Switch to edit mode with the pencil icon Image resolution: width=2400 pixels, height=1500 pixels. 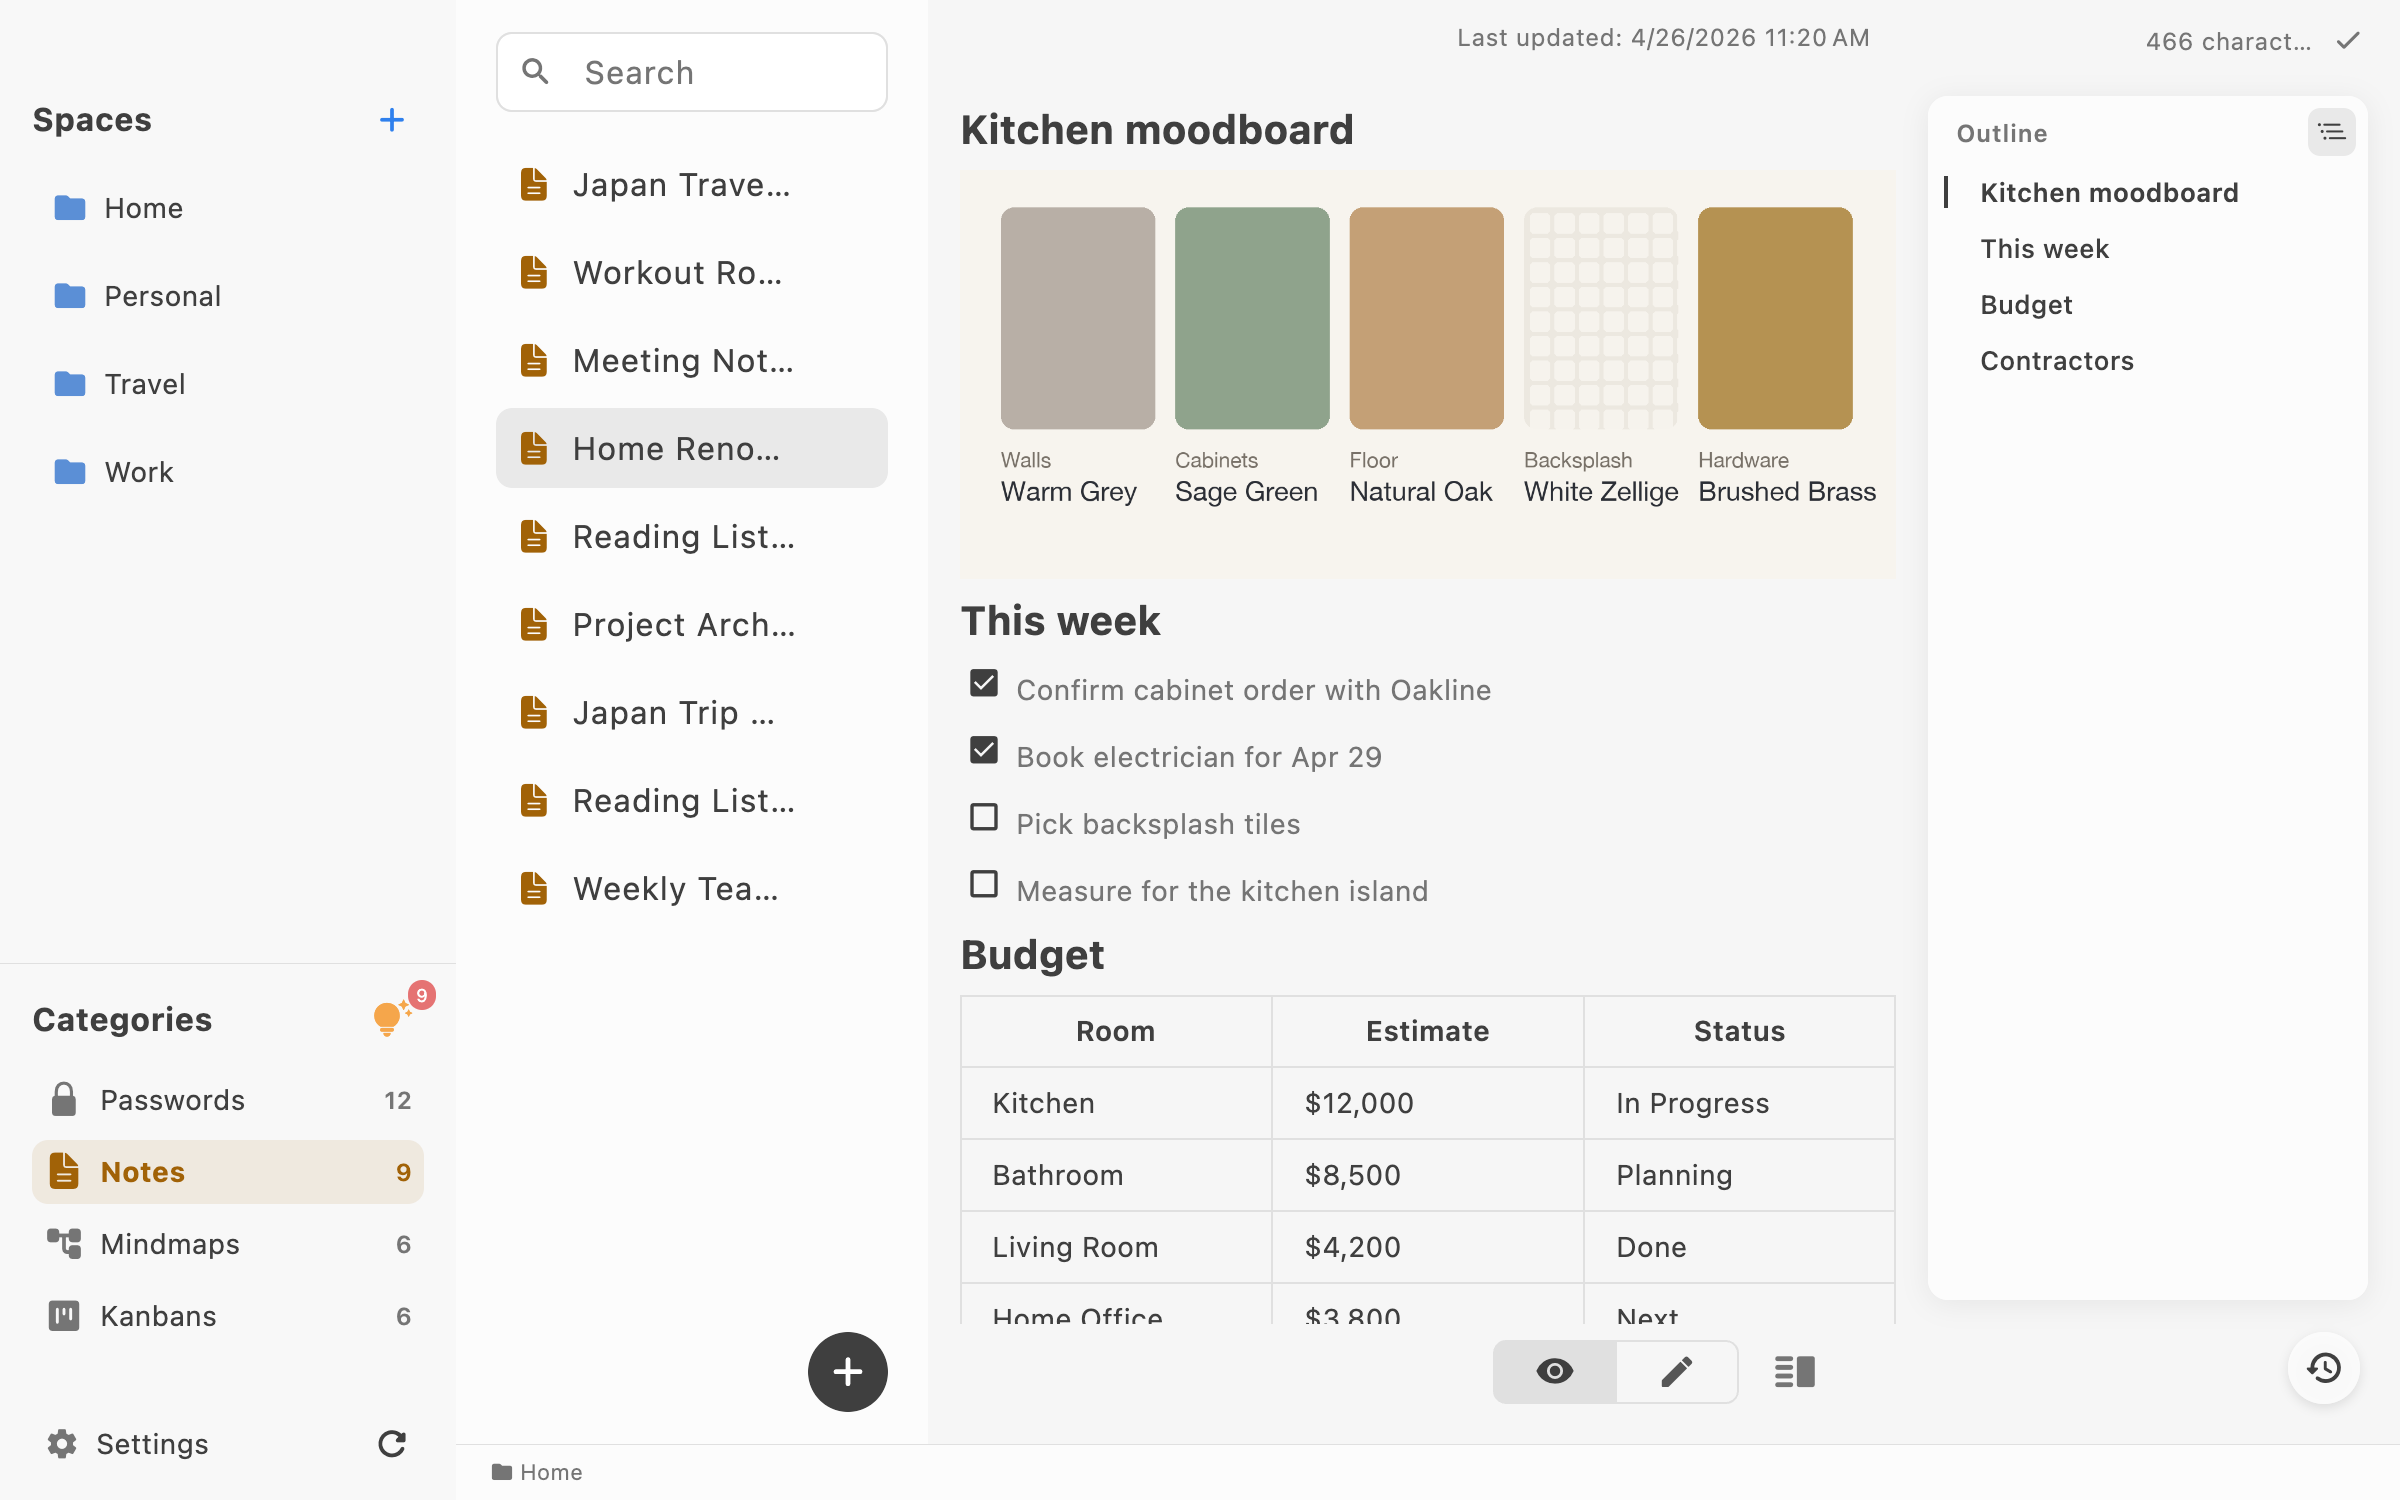click(x=1677, y=1371)
